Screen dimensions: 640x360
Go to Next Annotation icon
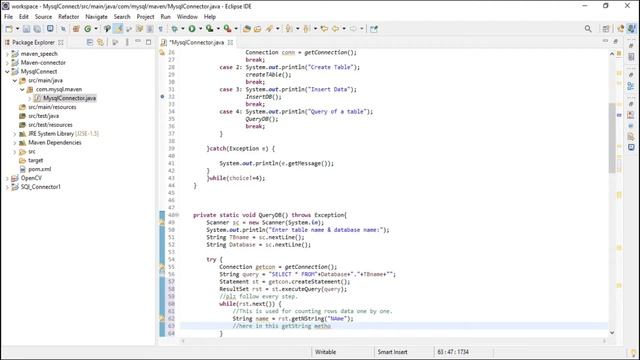pos(289,29)
